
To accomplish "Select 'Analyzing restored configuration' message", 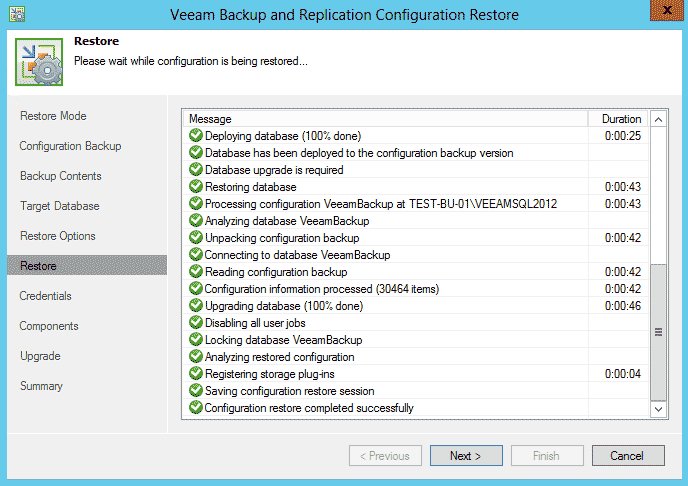I will [280, 357].
